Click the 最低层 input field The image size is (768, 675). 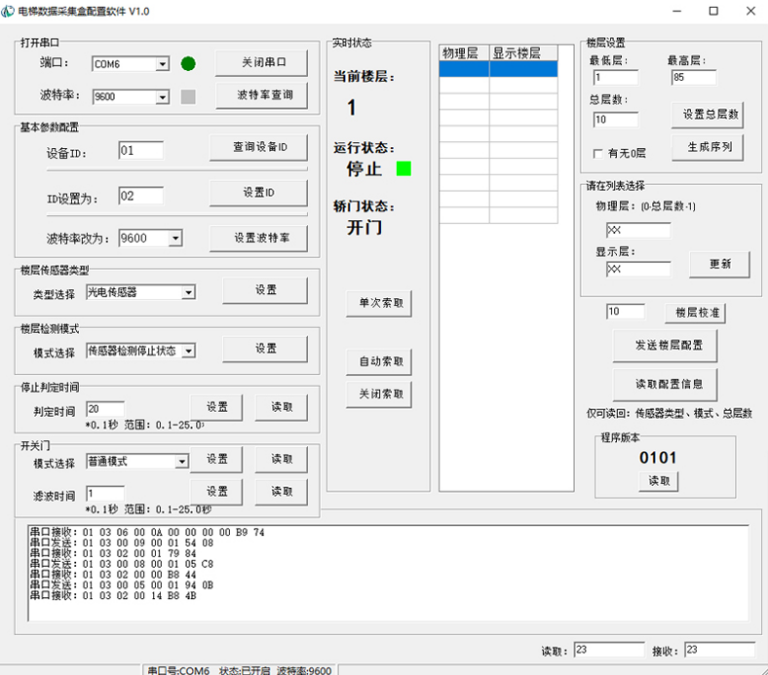pyautogui.click(x=616, y=77)
